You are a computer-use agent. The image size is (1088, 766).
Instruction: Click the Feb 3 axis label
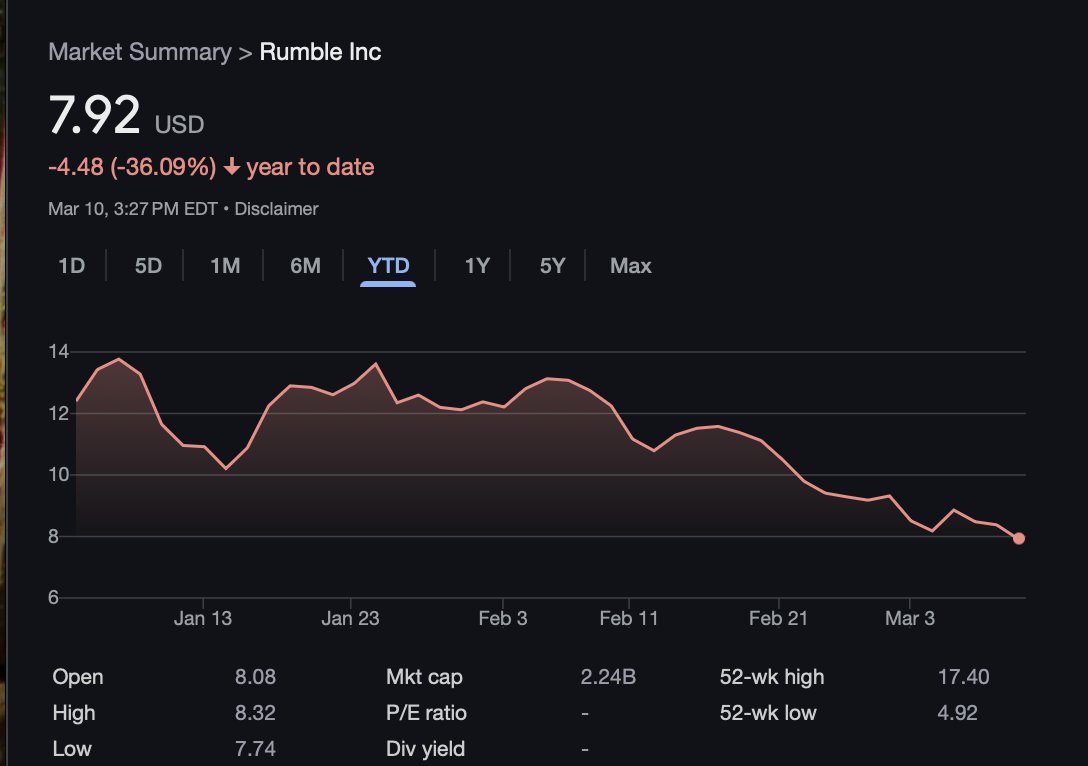[x=503, y=618]
